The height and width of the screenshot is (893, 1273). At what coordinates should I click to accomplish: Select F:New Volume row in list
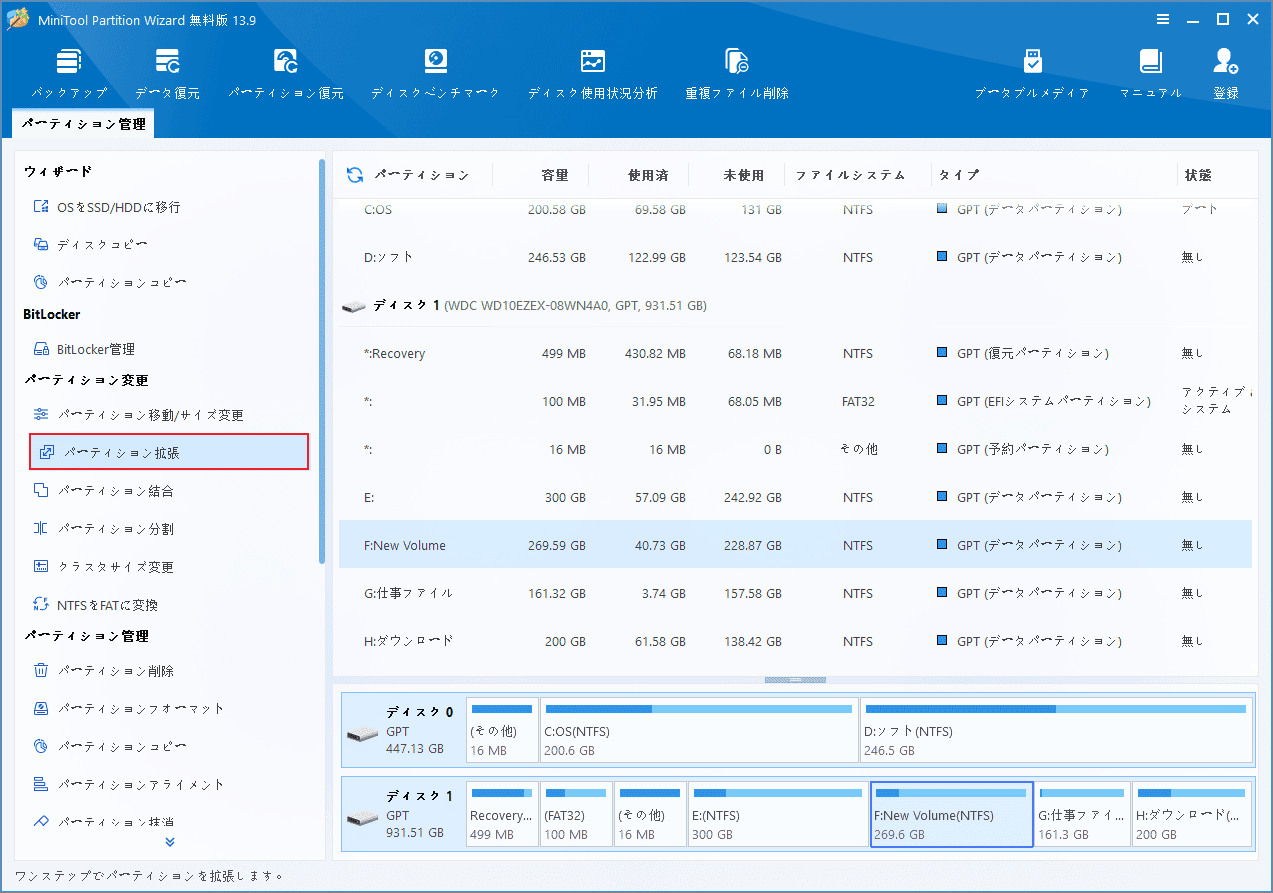795,545
